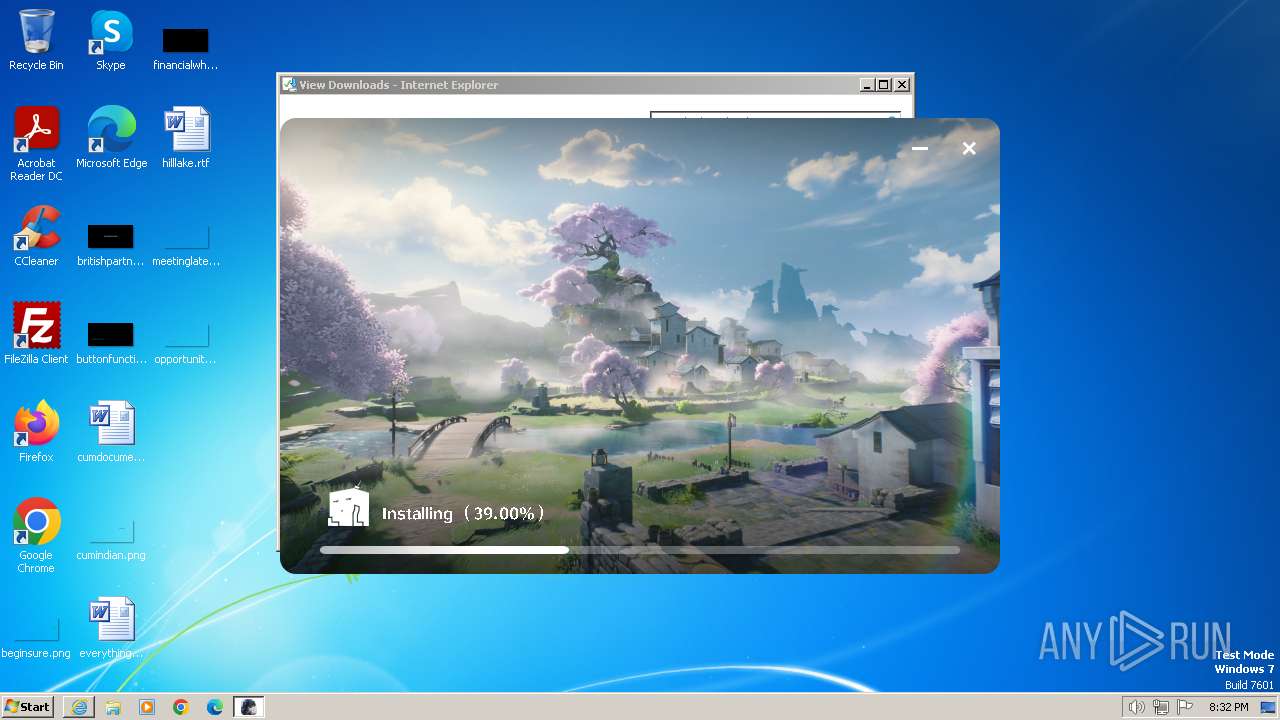Open the meetinglate... desktop file
Image resolution: width=1280 pixels, height=720 pixels.
pyautogui.click(x=186, y=246)
